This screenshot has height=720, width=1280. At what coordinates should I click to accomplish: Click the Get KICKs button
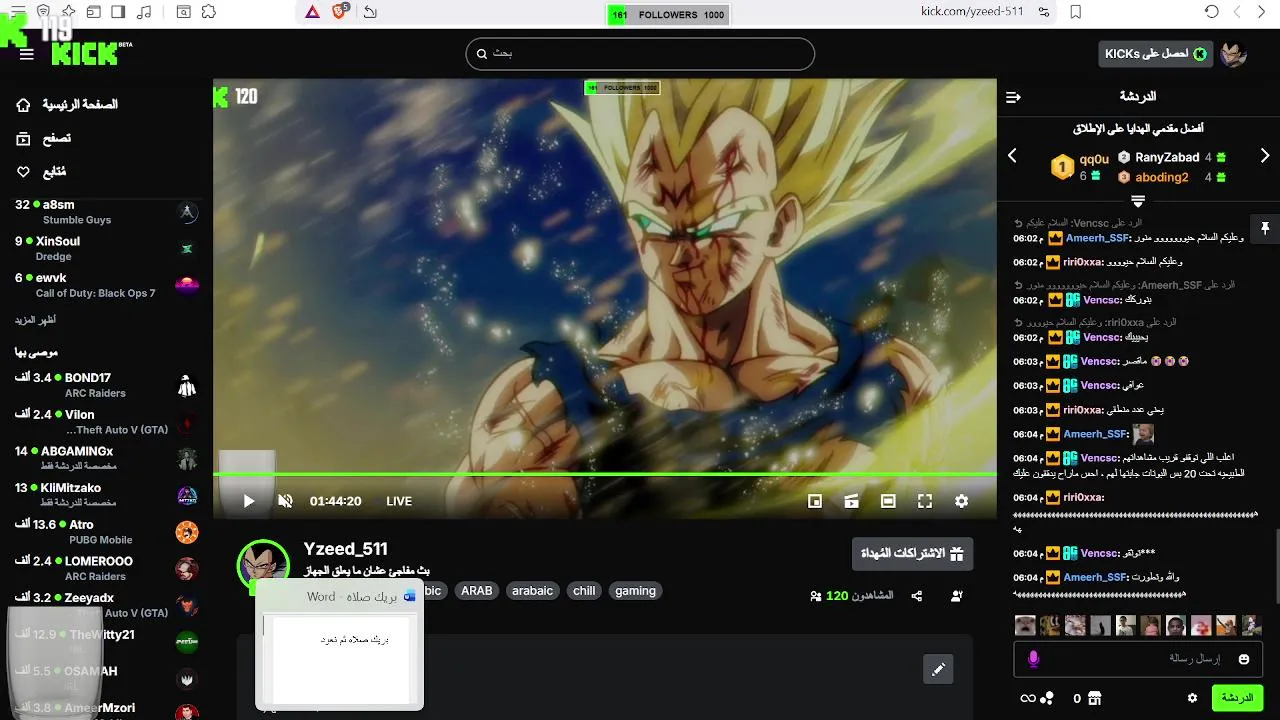1155,54
